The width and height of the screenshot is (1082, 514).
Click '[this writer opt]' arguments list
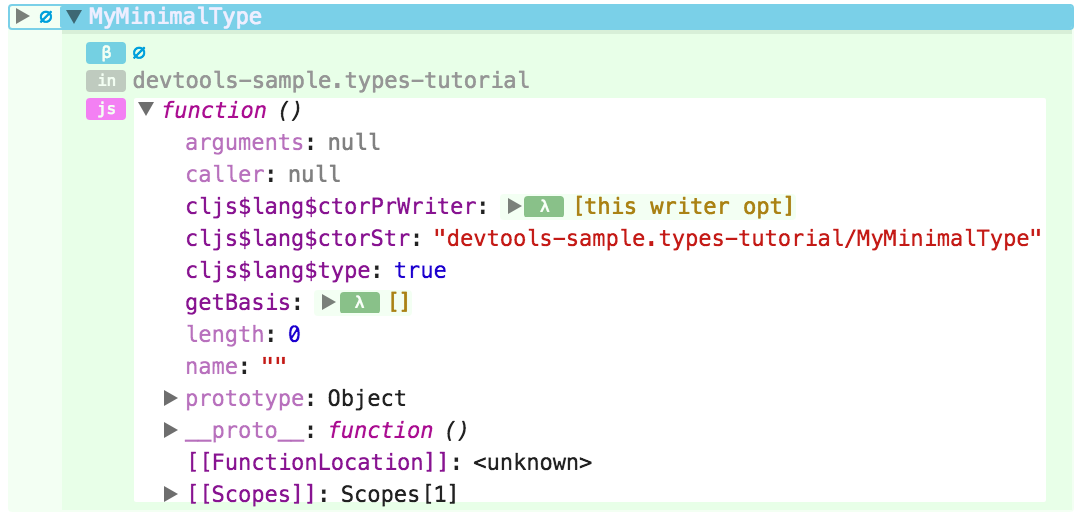point(684,206)
